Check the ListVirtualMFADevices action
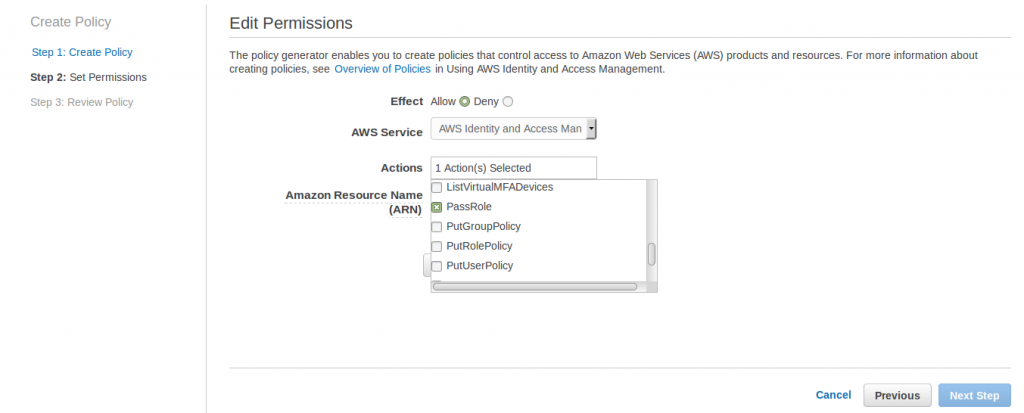Image resolution: width=1024 pixels, height=413 pixels. pos(436,188)
